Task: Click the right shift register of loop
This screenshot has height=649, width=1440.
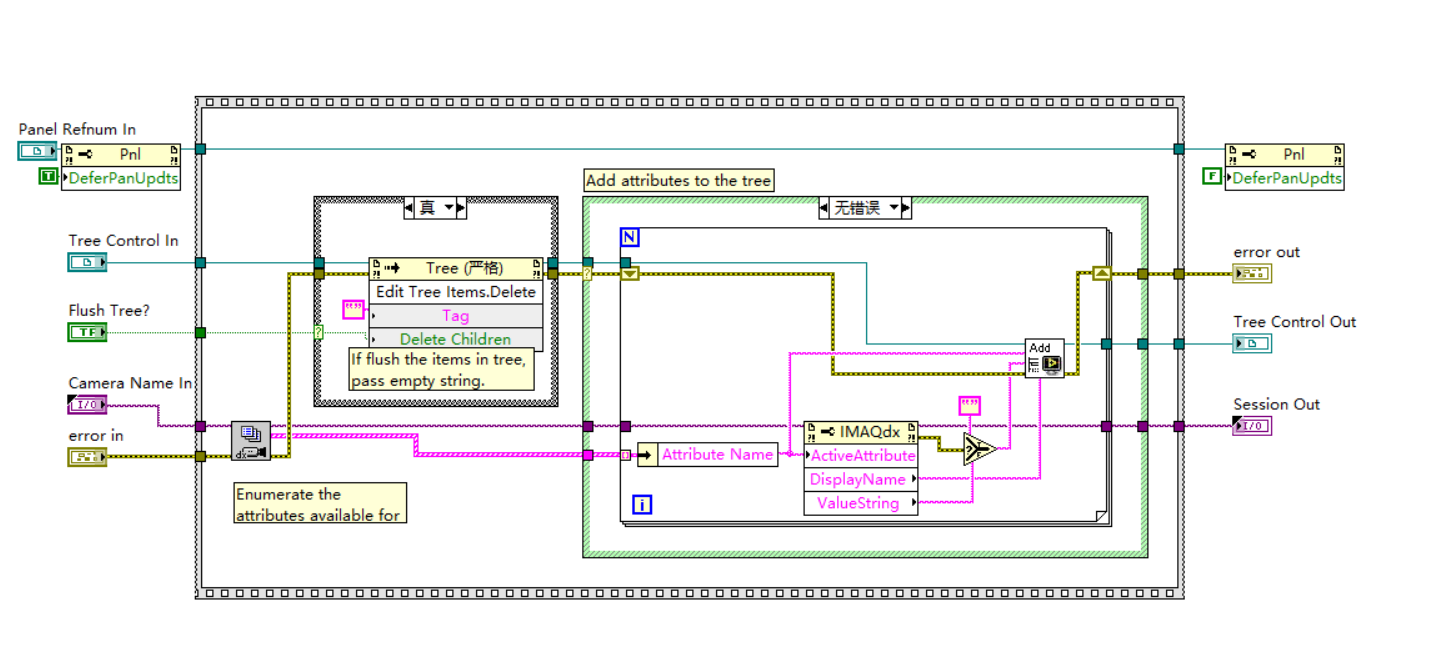Action: click(1101, 272)
